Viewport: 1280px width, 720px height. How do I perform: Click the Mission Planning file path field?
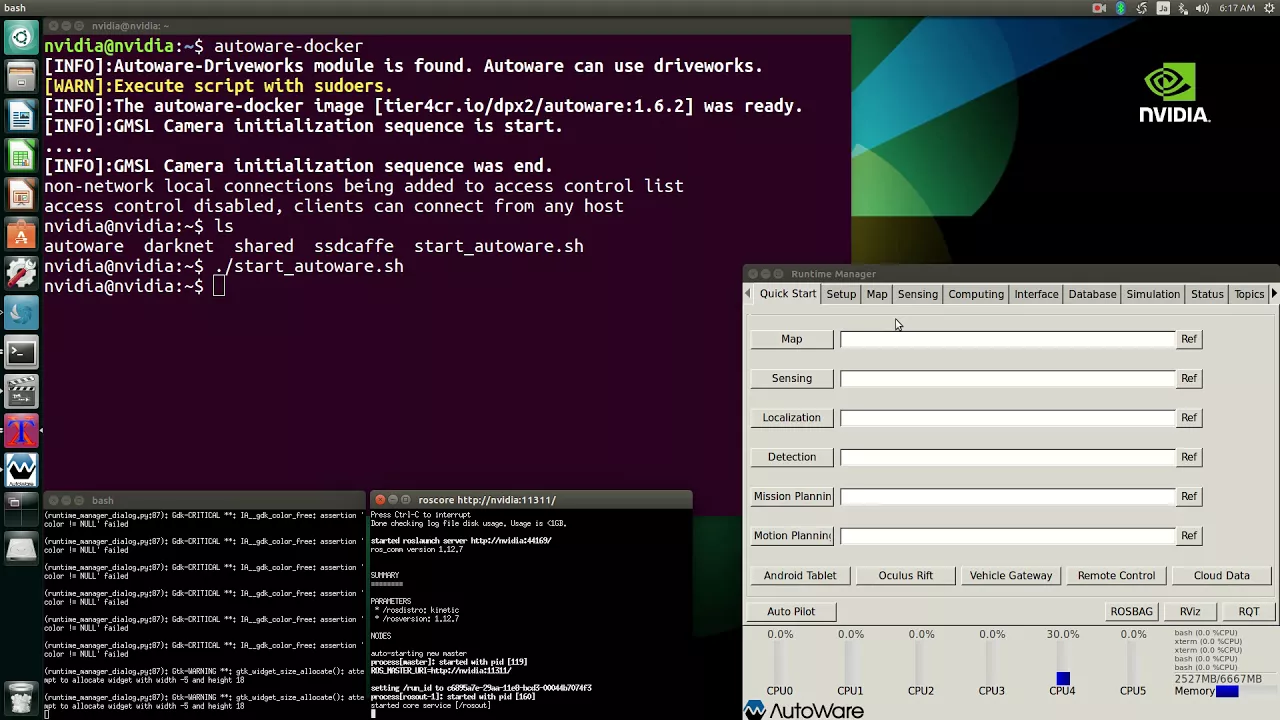point(1007,496)
